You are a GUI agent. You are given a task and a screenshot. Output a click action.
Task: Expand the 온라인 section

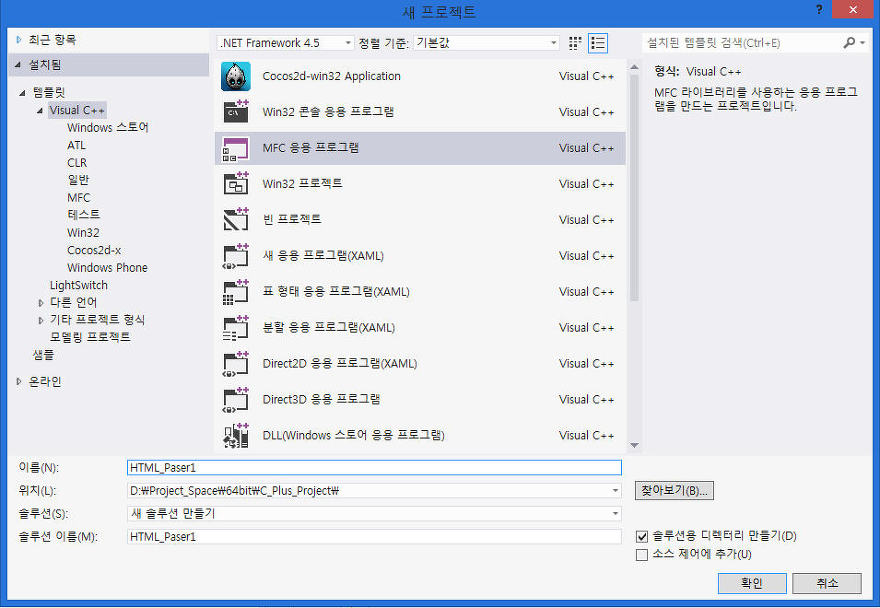coord(19,382)
